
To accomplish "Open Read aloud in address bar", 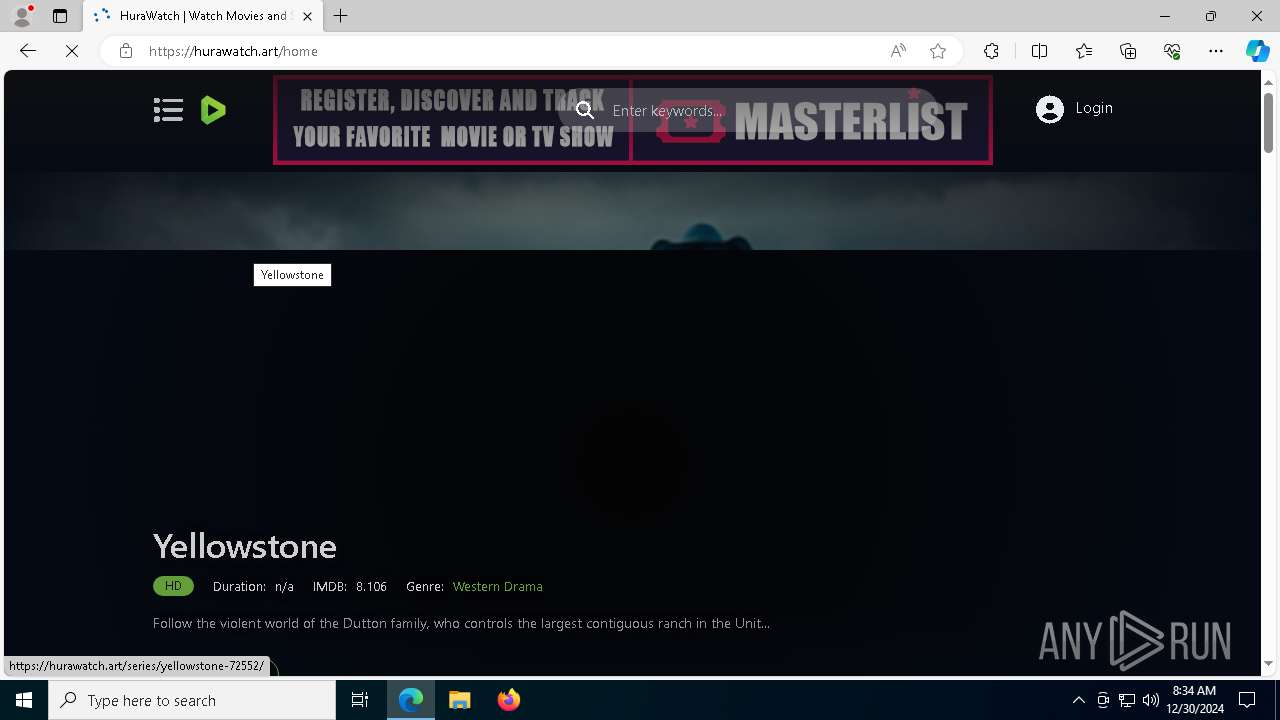I will [x=898, y=51].
